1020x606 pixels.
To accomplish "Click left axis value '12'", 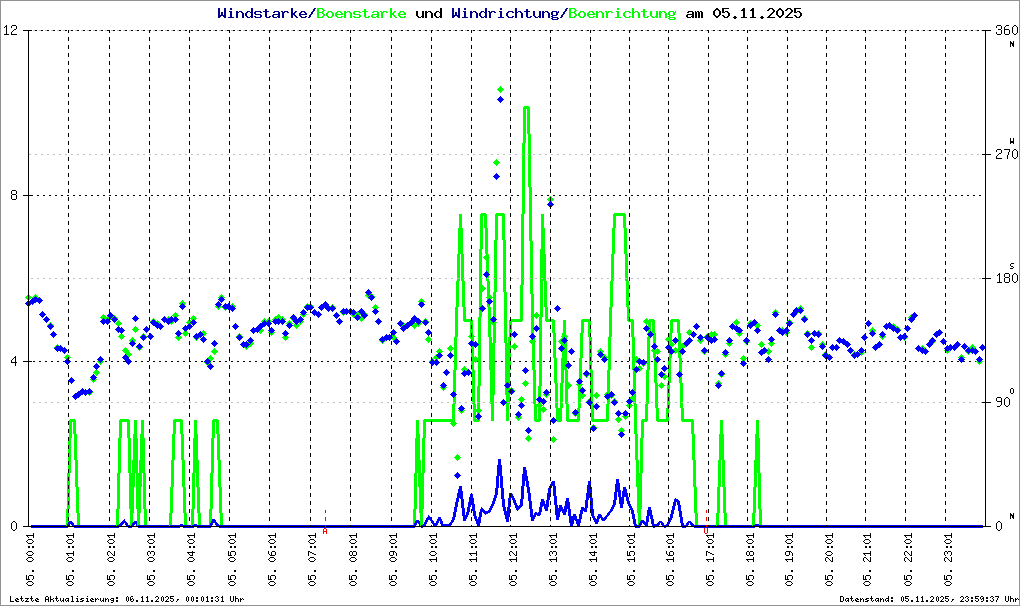I will [12, 30].
